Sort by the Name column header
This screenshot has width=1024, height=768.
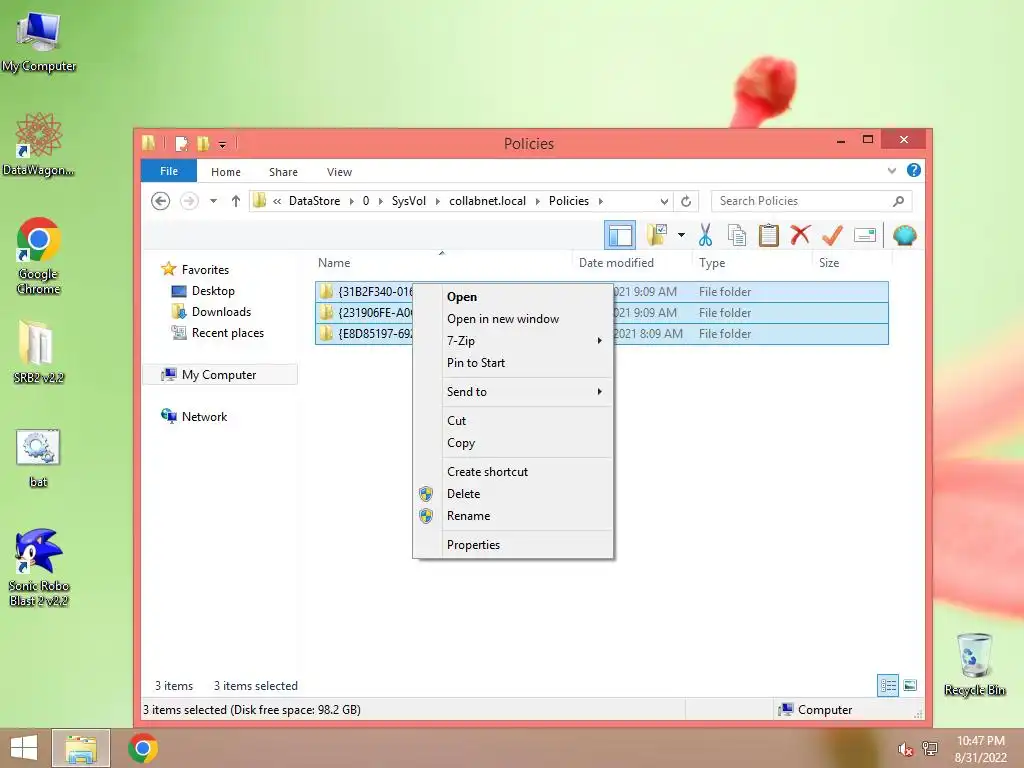442,263
